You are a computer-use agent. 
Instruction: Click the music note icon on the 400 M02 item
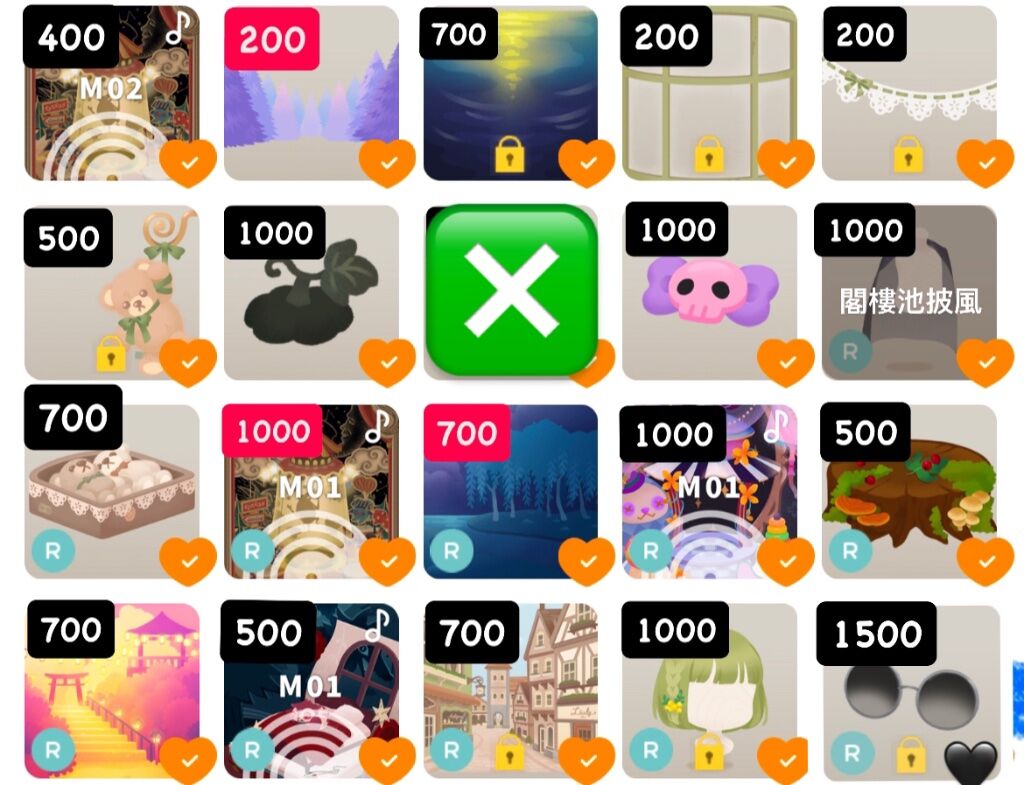[x=178, y=26]
